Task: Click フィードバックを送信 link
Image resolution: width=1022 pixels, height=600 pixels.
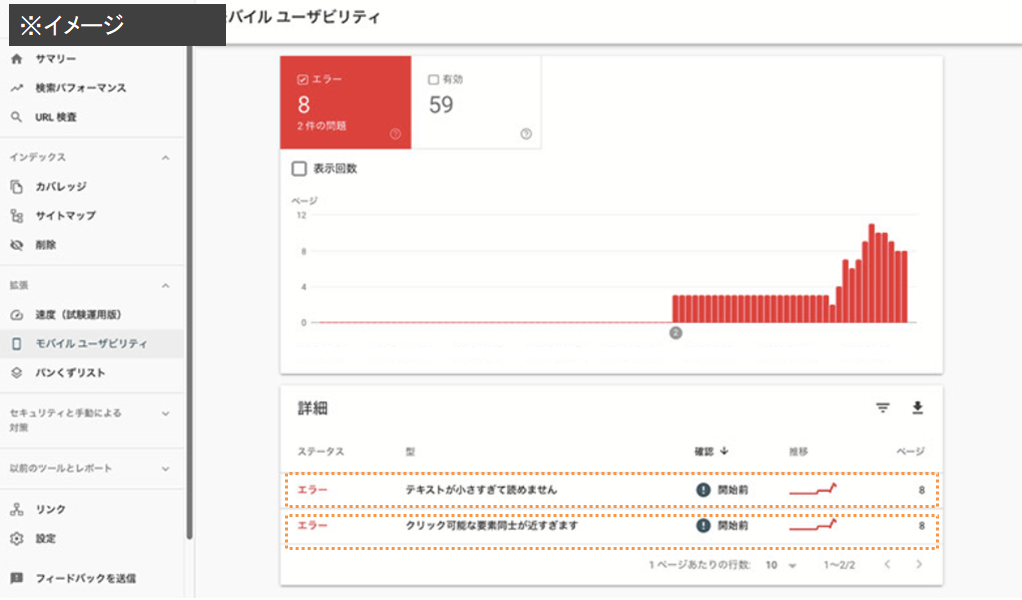Action: (85, 578)
